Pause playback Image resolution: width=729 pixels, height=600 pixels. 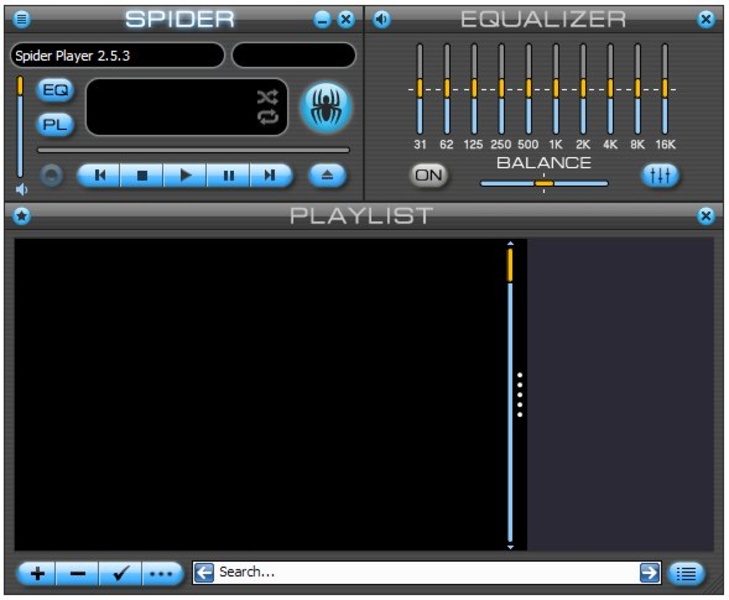click(228, 175)
